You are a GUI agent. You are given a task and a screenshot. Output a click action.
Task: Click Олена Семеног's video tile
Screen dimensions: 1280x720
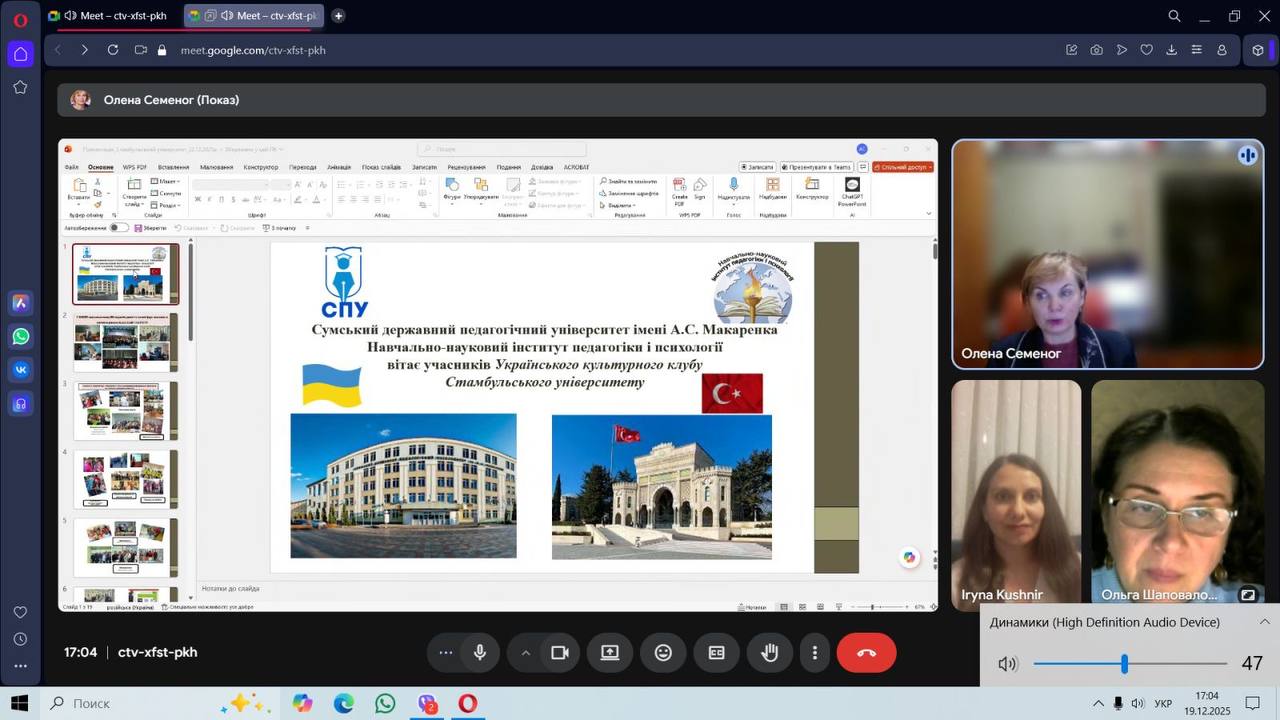pos(1107,254)
